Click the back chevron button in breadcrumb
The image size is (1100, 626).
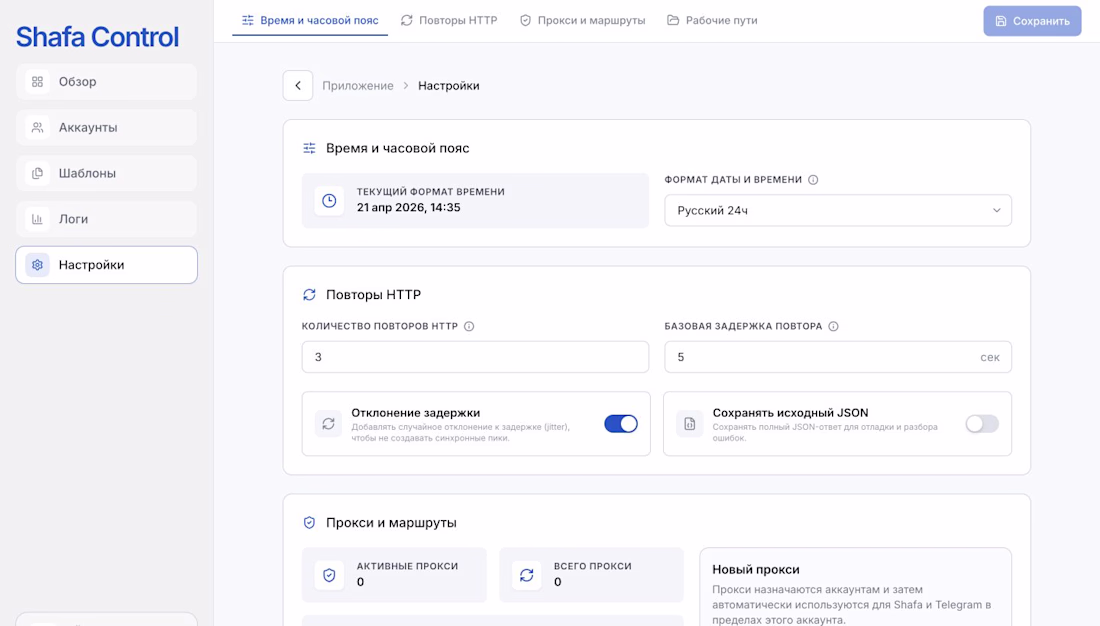(297, 86)
